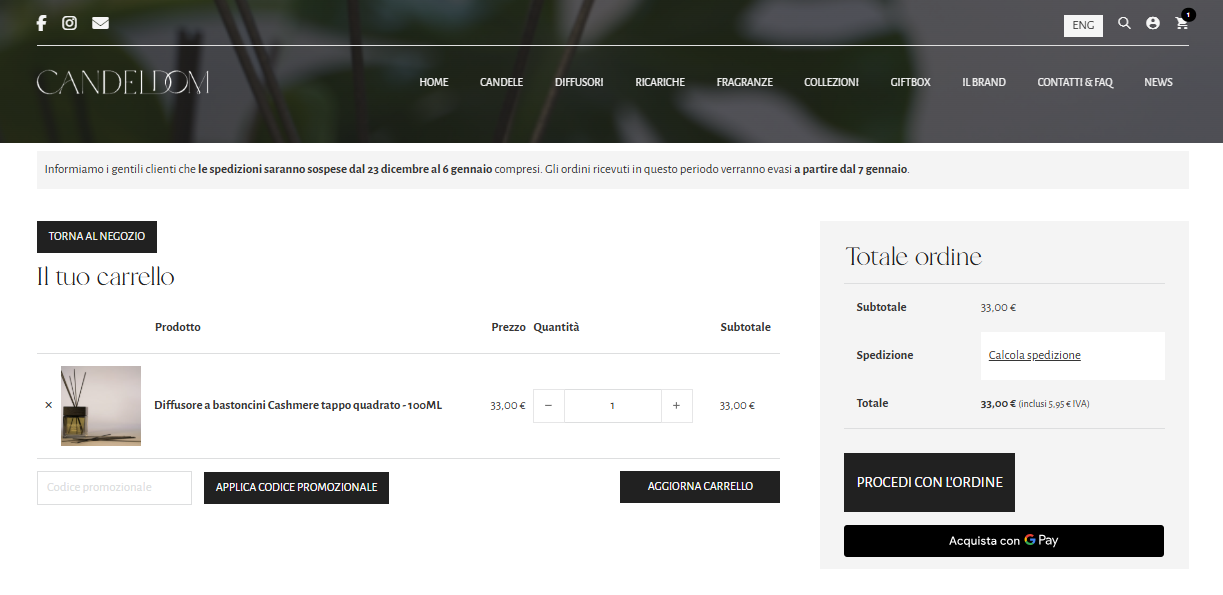Click PROCEDI CON L'ORDINE
Viewport: 1223px width, 595px height.
pyautogui.click(x=929, y=481)
